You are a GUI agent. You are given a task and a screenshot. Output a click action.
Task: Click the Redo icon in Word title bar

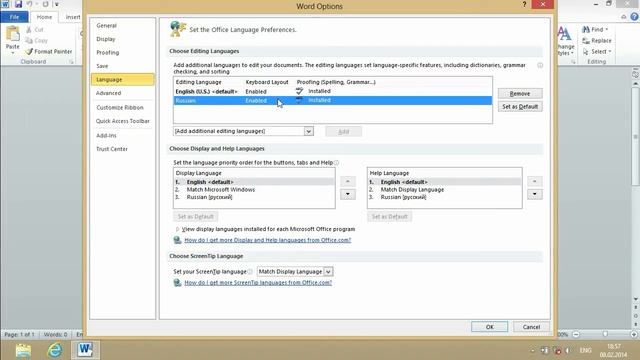tap(45, 4)
